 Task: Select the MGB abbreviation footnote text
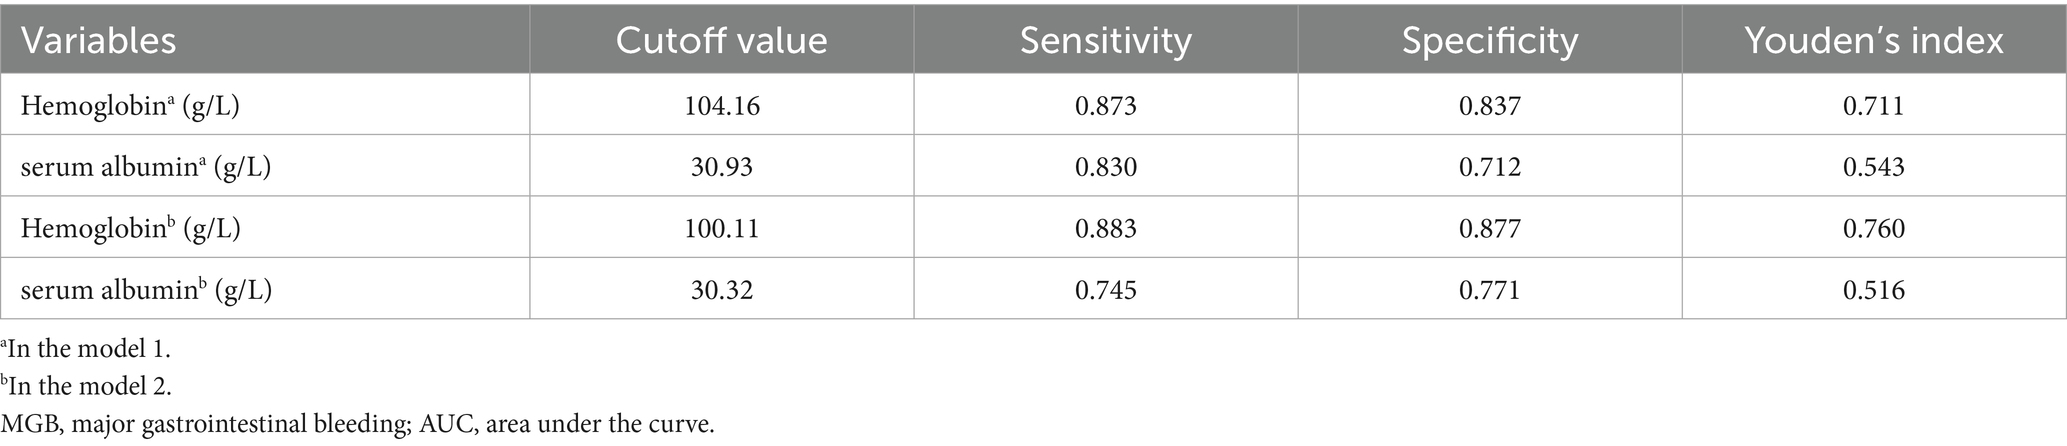359,425
